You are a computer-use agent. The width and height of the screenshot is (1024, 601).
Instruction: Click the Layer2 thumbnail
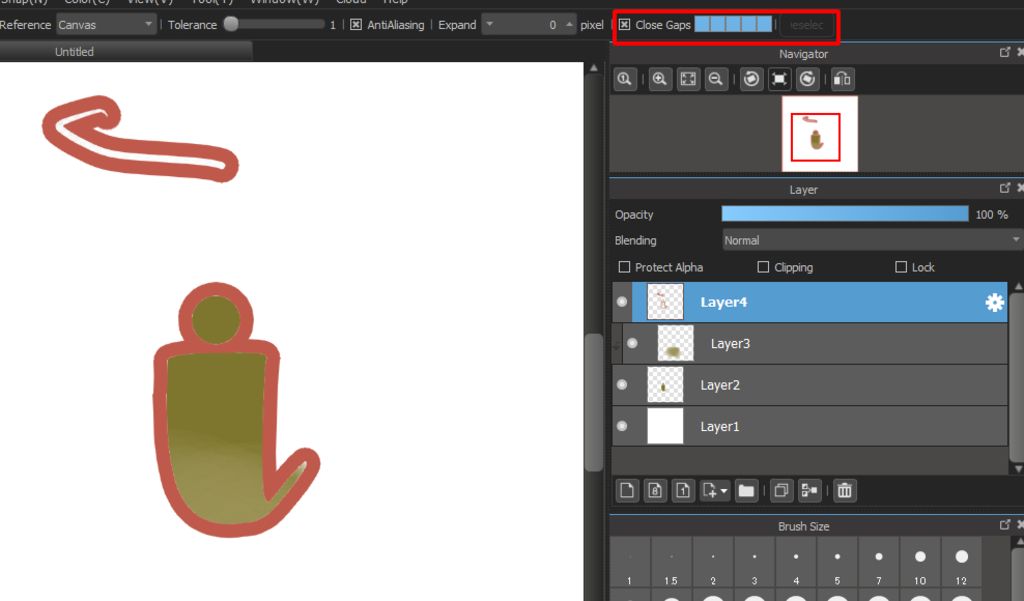[x=665, y=385]
